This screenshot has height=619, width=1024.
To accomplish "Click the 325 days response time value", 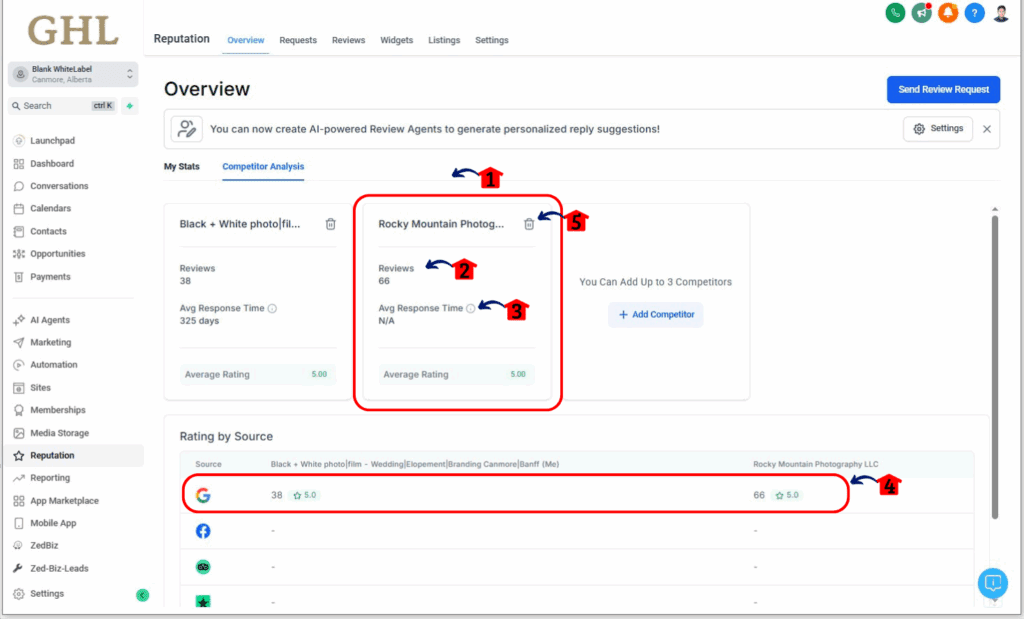I will [199, 321].
